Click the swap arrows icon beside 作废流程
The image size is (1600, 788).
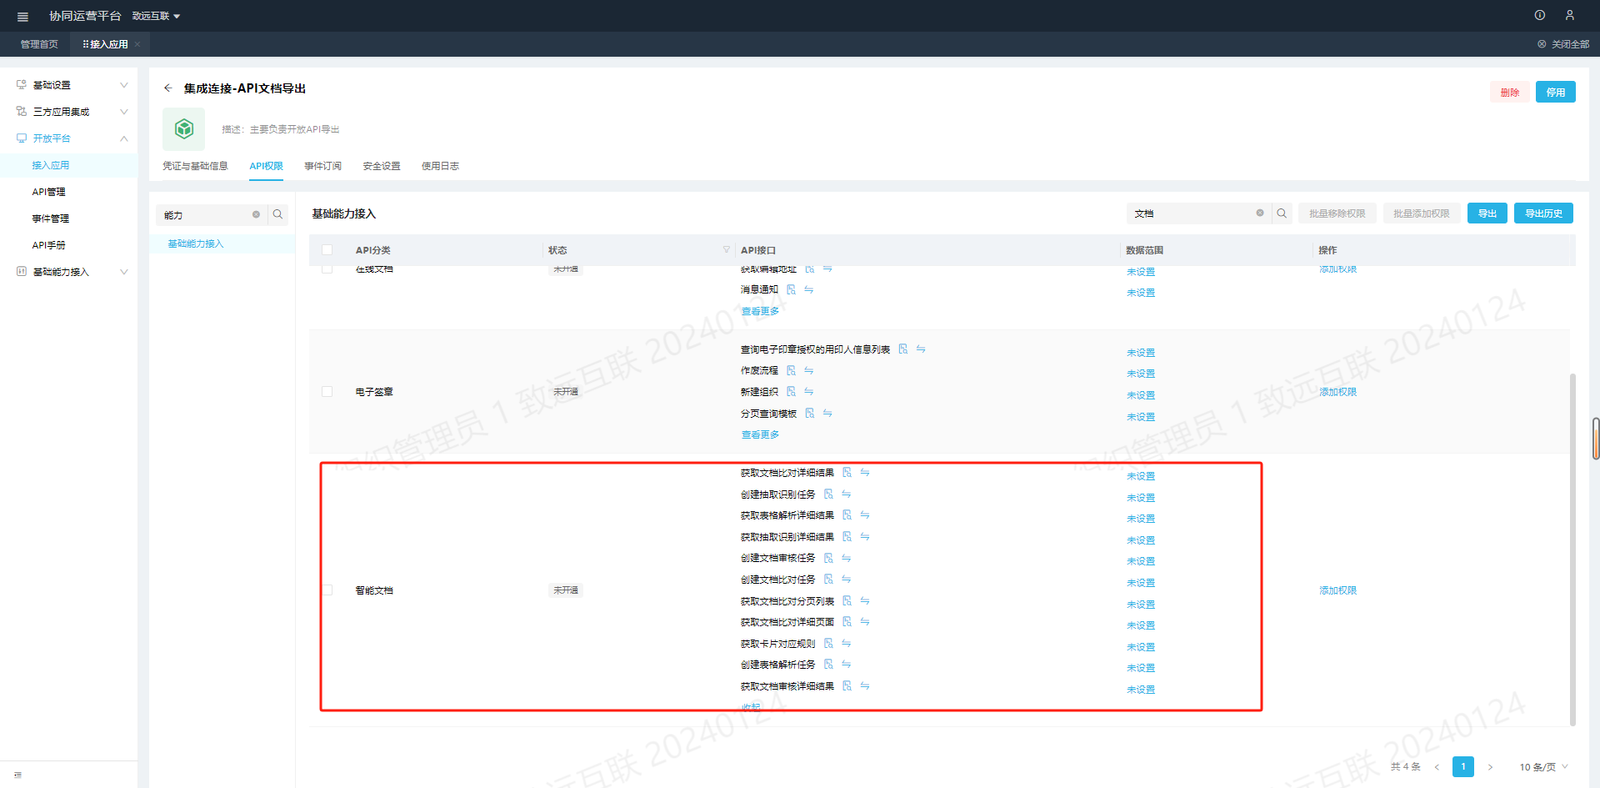point(809,371)
